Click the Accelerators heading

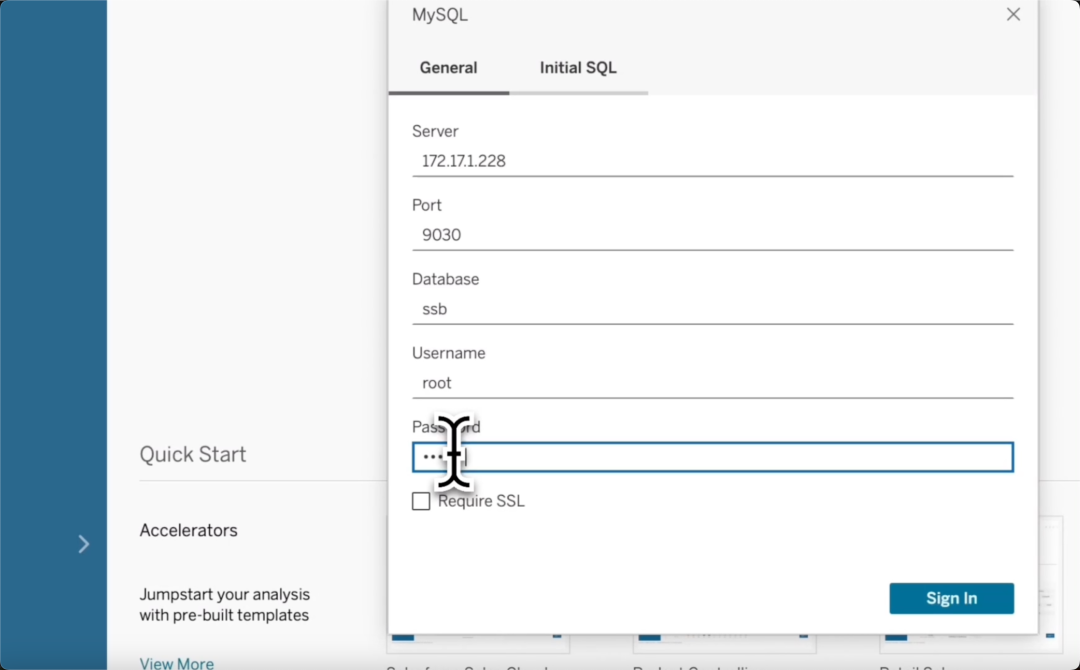pos(188,530)
